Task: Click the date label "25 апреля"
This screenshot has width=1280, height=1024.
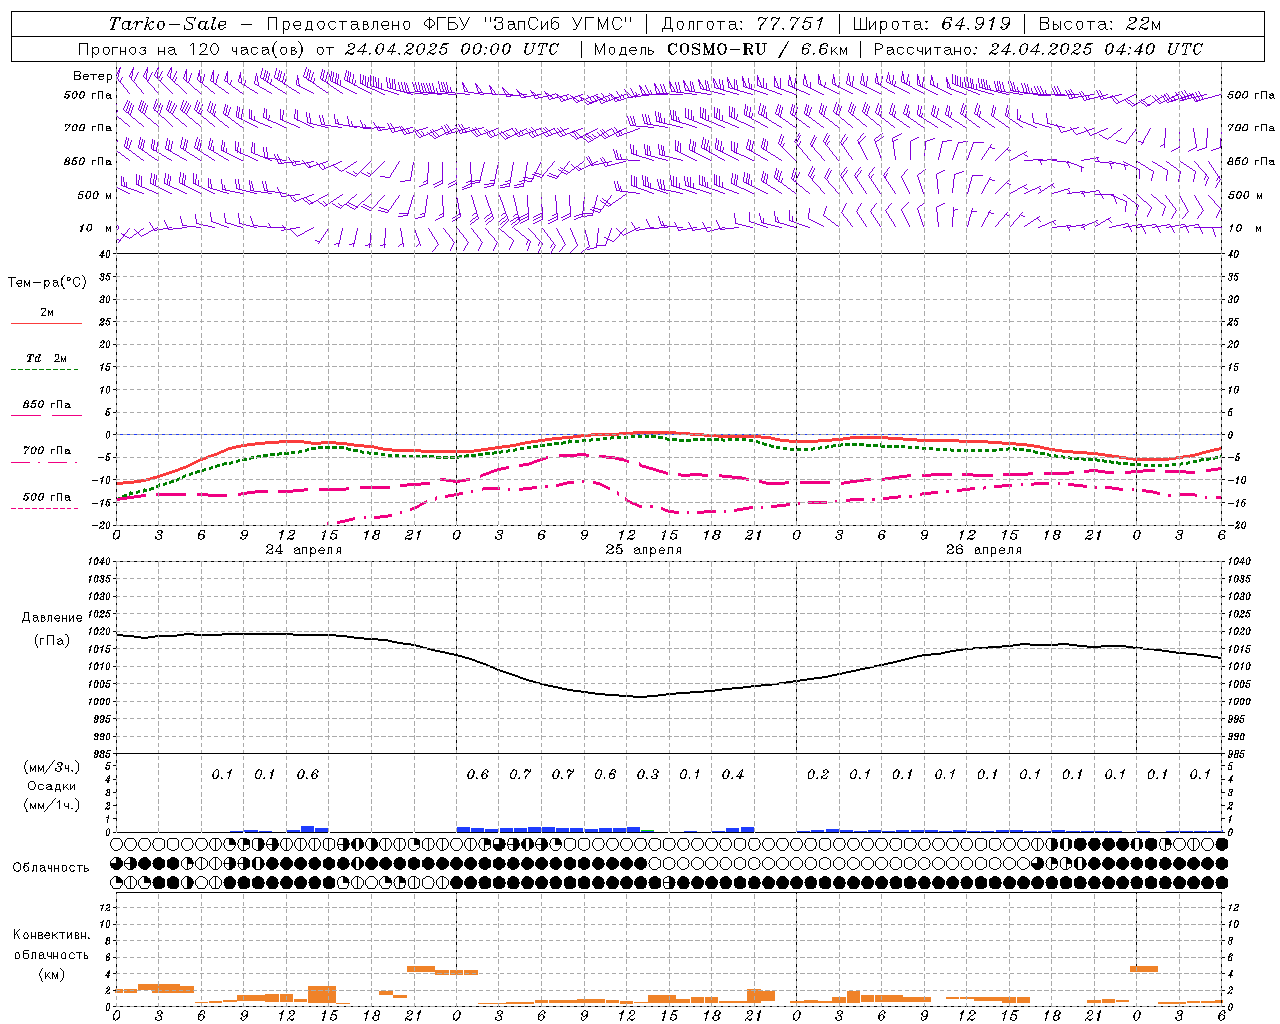Action: tap(643, 550)
